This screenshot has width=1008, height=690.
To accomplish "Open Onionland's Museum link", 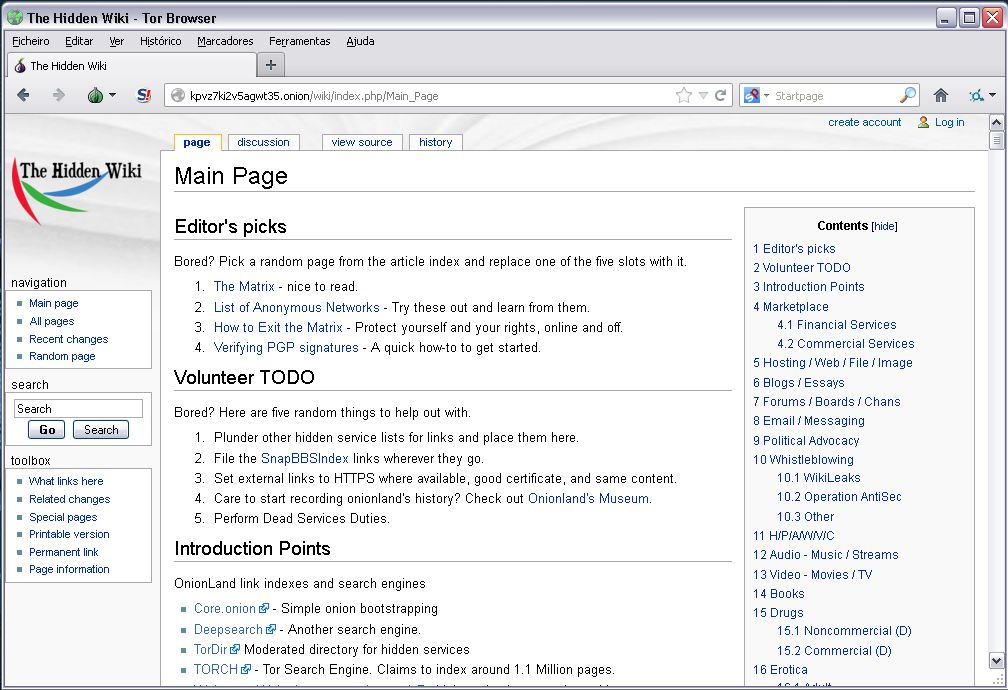I will tap(588, 498).
